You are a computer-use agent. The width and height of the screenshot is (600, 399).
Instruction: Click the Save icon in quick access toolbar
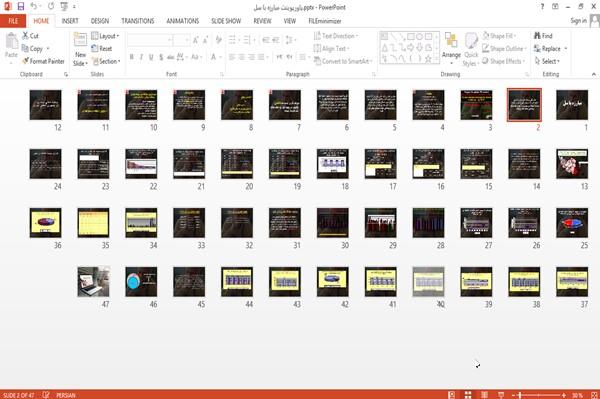pyautogui.click(x=21, y=6)
